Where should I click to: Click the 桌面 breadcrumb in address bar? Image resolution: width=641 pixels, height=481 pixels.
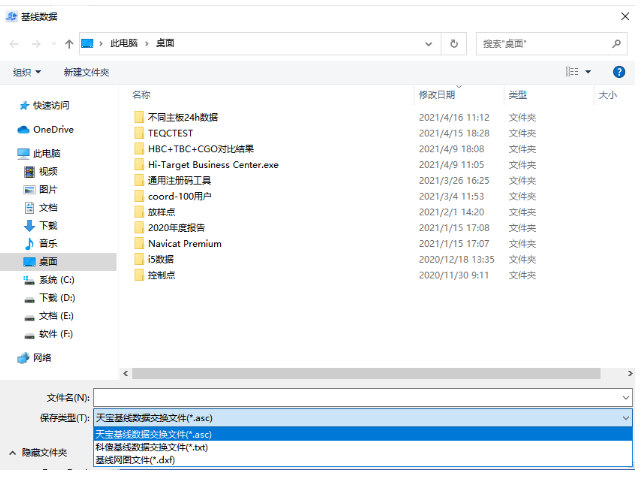[165, 43]
